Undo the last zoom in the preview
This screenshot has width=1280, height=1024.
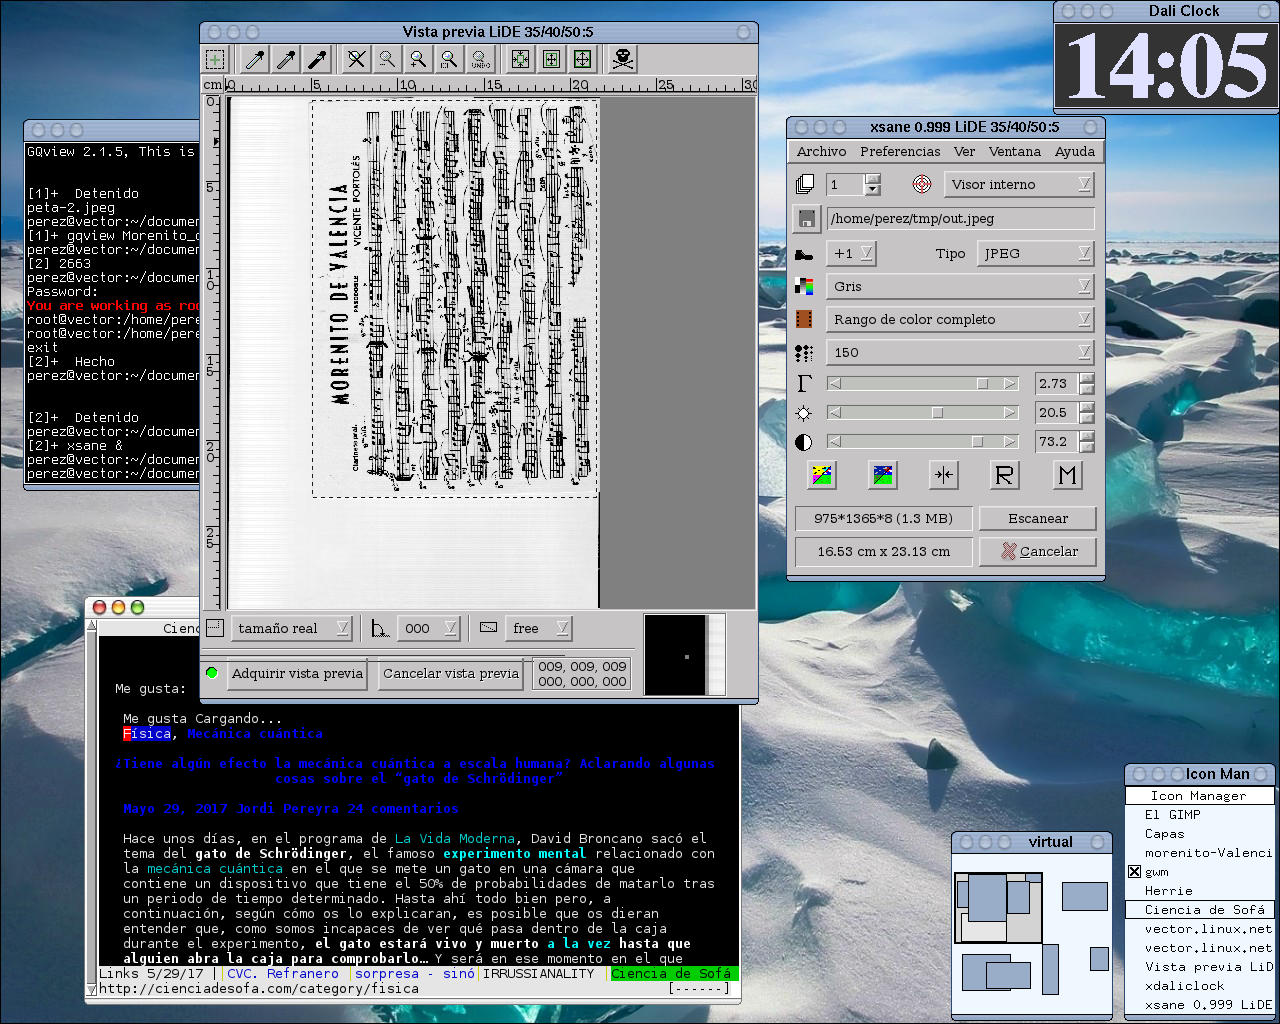click(x=480, y=59)
